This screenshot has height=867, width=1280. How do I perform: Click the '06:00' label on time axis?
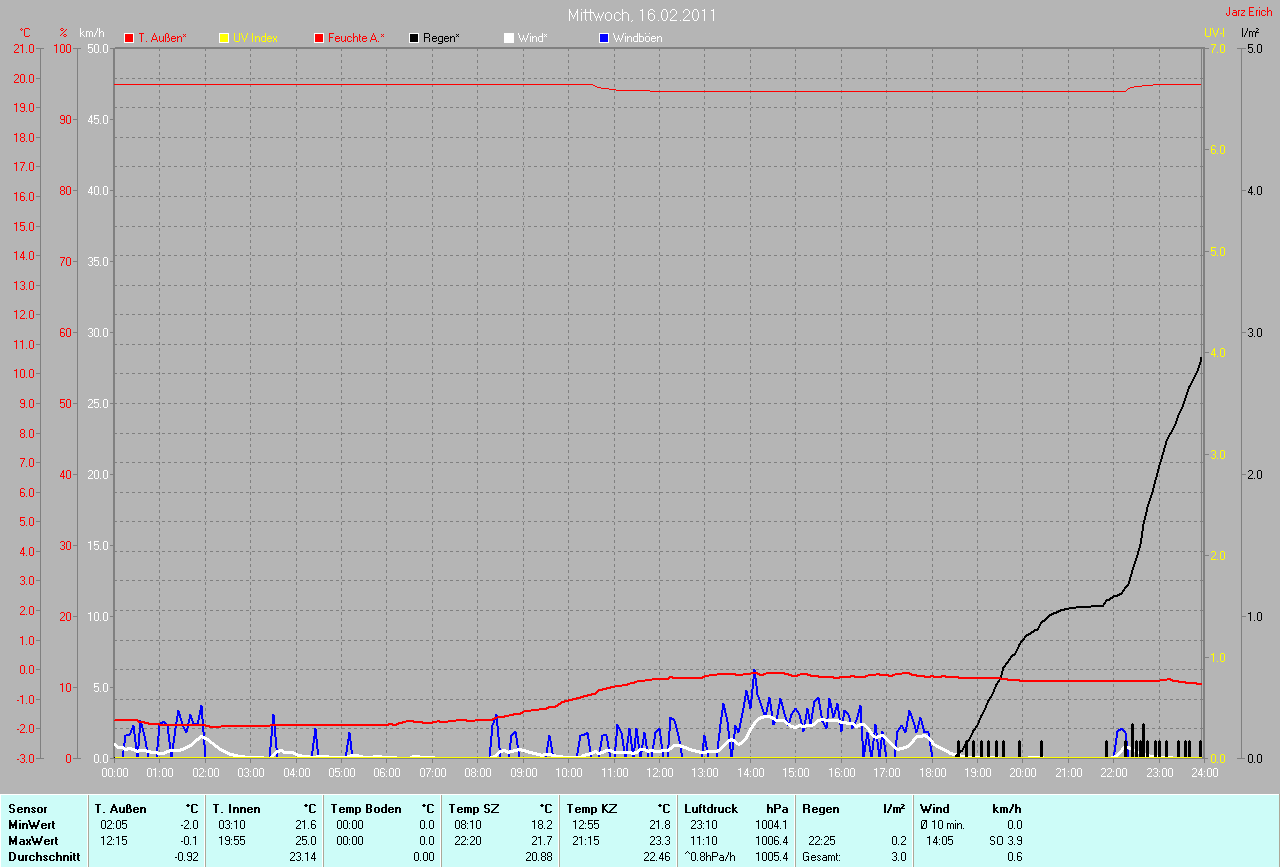pyautogui.click(x=387, y=773)
